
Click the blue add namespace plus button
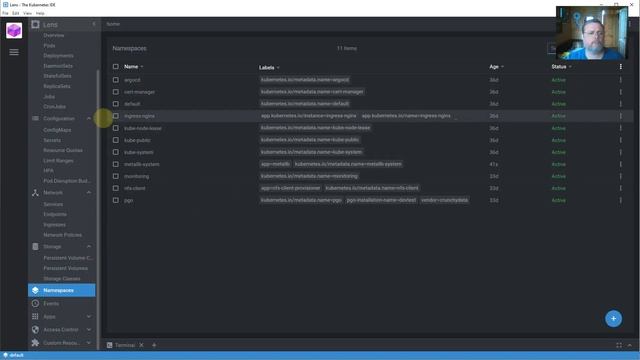pos(613,319)
